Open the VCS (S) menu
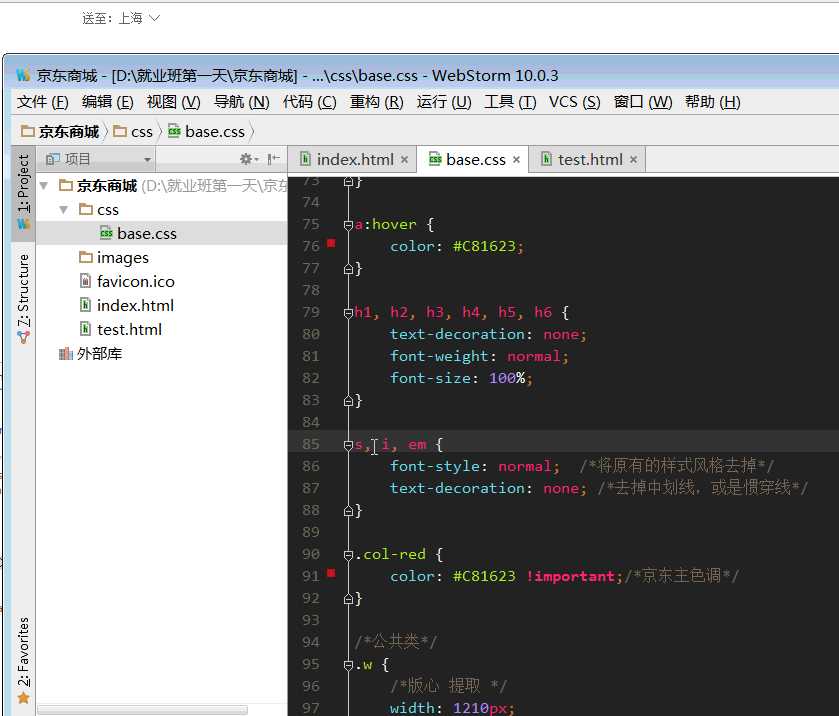The height and width of the screenshot is (716, 839). click(x=574, y=102)
